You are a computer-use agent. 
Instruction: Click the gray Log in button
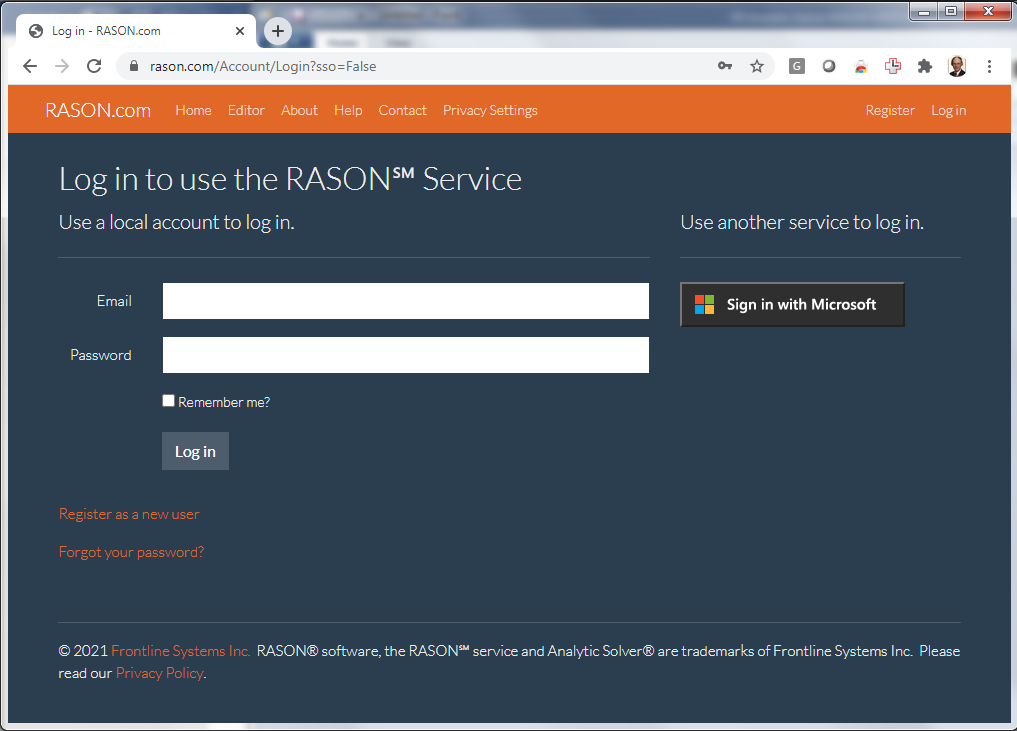point(195,451)
